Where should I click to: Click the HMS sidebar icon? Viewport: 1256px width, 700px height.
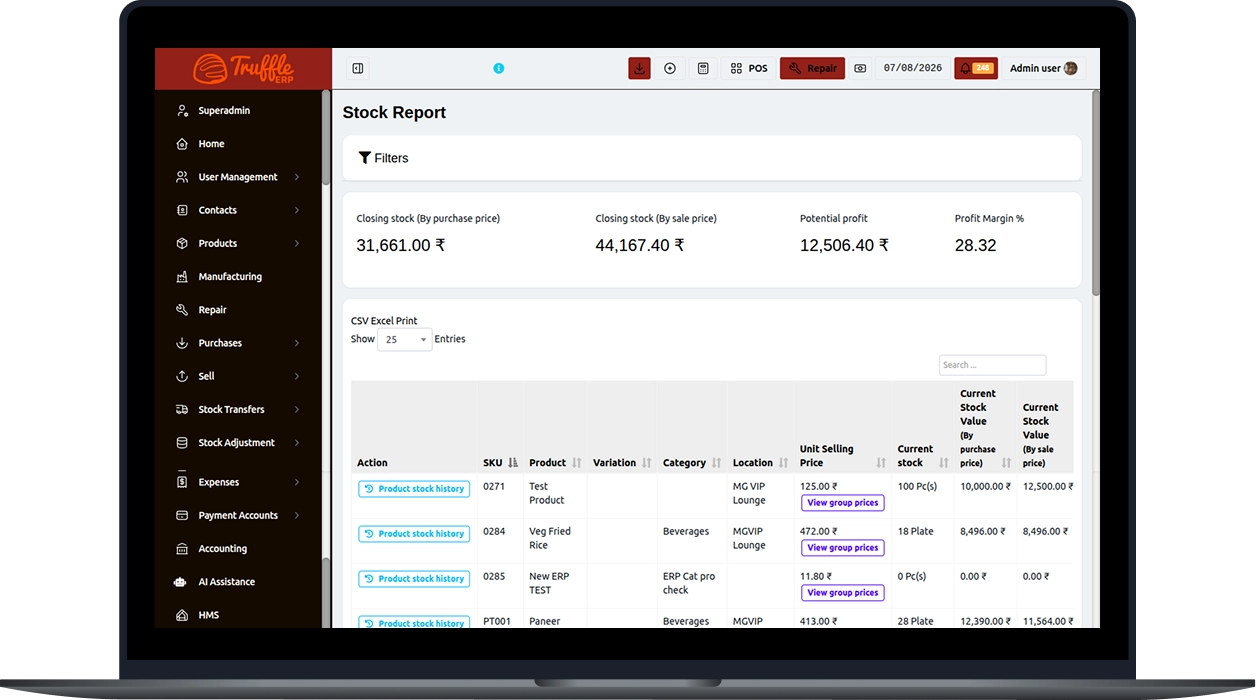[x=182, y=615]
